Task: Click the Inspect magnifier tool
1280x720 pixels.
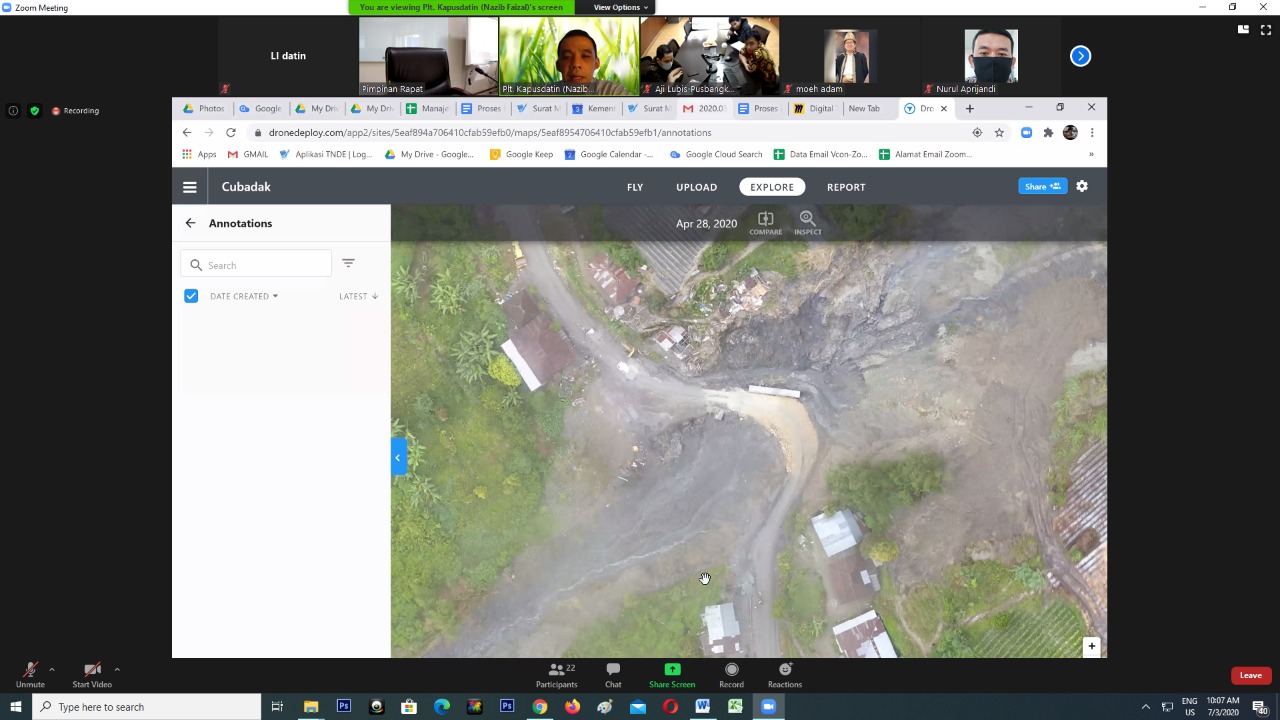Action: click(807, 223)
